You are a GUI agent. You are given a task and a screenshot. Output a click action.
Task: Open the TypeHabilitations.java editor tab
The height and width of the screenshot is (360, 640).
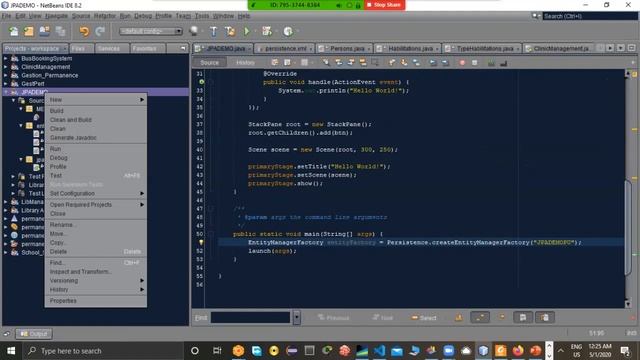coord(482,49)
